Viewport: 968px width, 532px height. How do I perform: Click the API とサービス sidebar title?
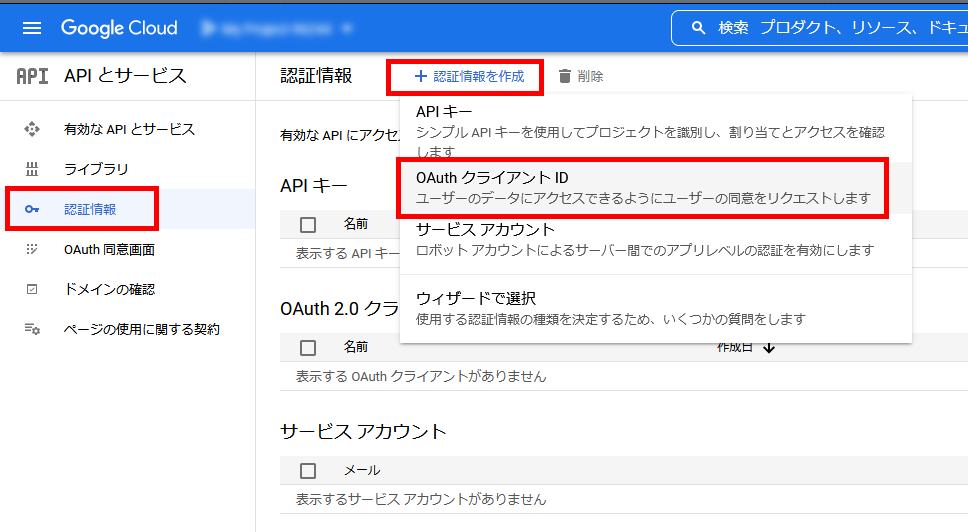125,76
